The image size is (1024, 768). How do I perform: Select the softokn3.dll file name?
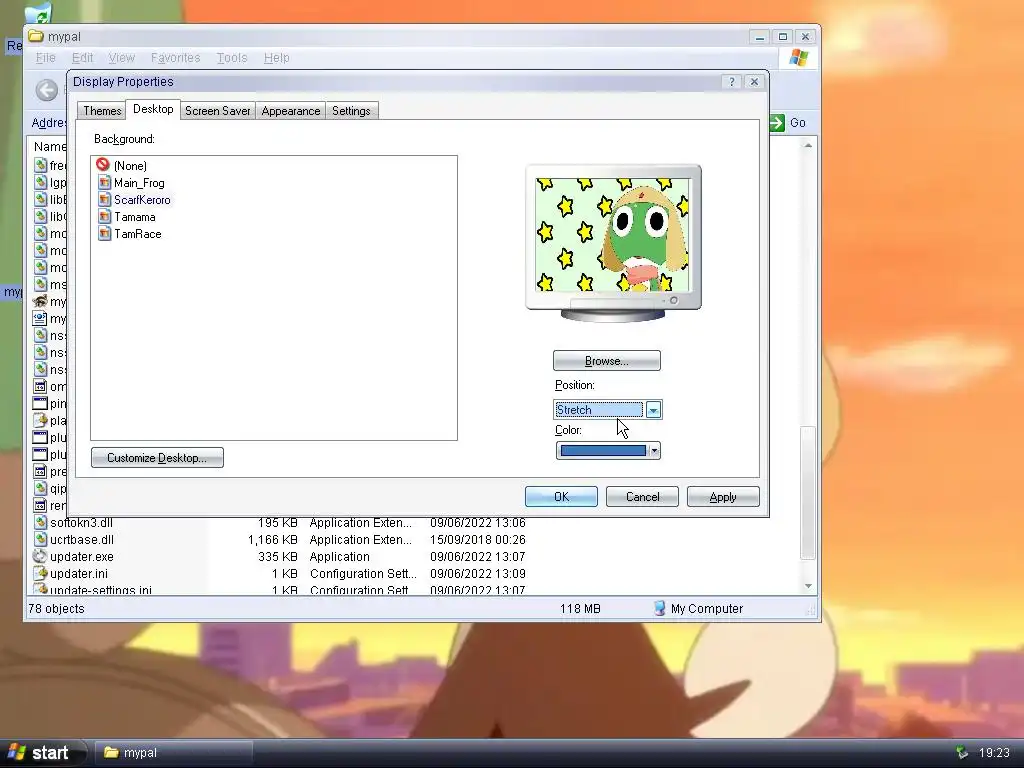81,522
